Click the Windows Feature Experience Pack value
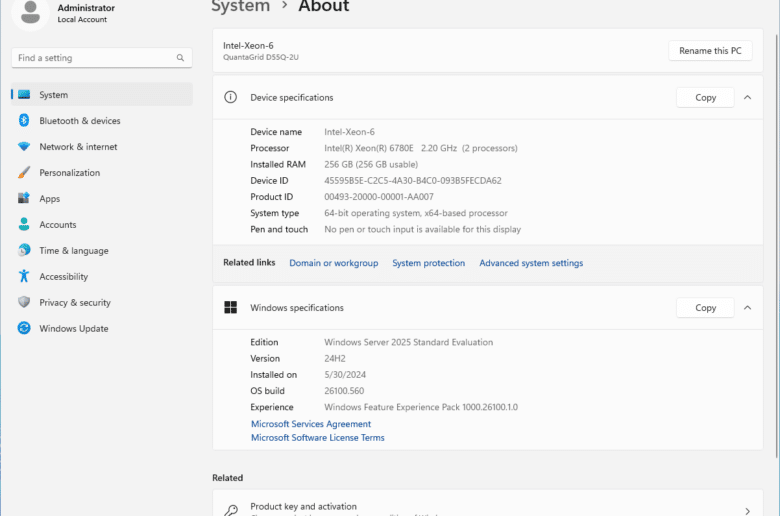Viewport: 780px width, 516px height. (x=421, y=407)
